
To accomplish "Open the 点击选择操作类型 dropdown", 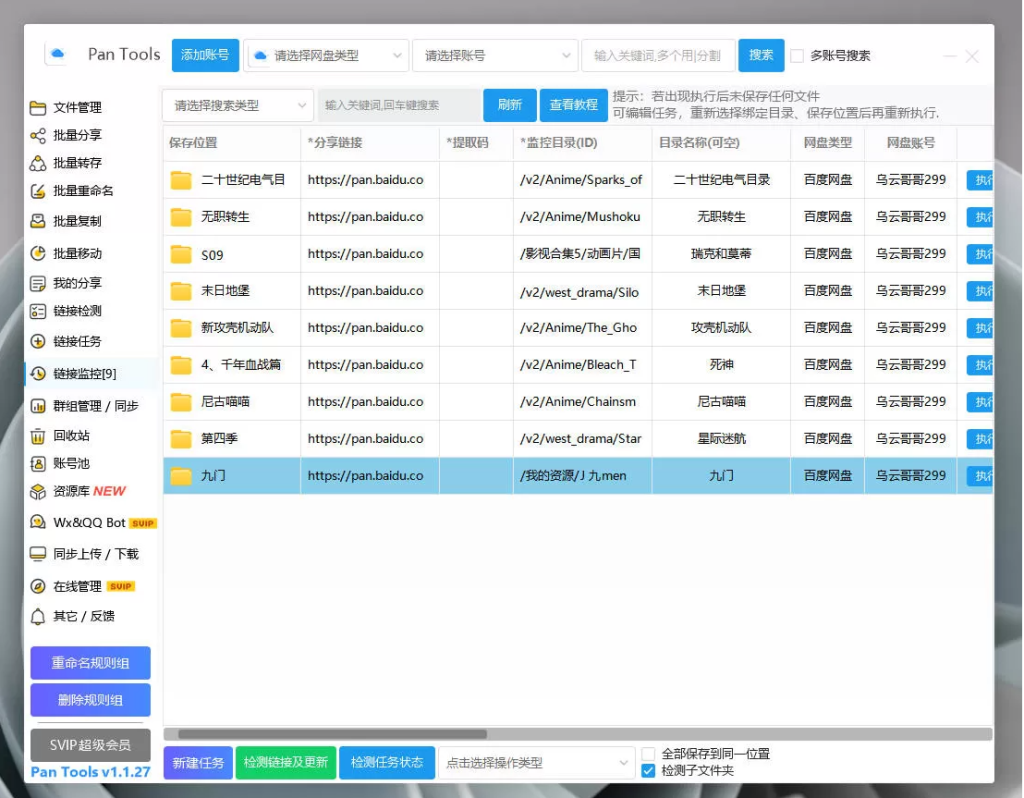I will pos(536,763).
